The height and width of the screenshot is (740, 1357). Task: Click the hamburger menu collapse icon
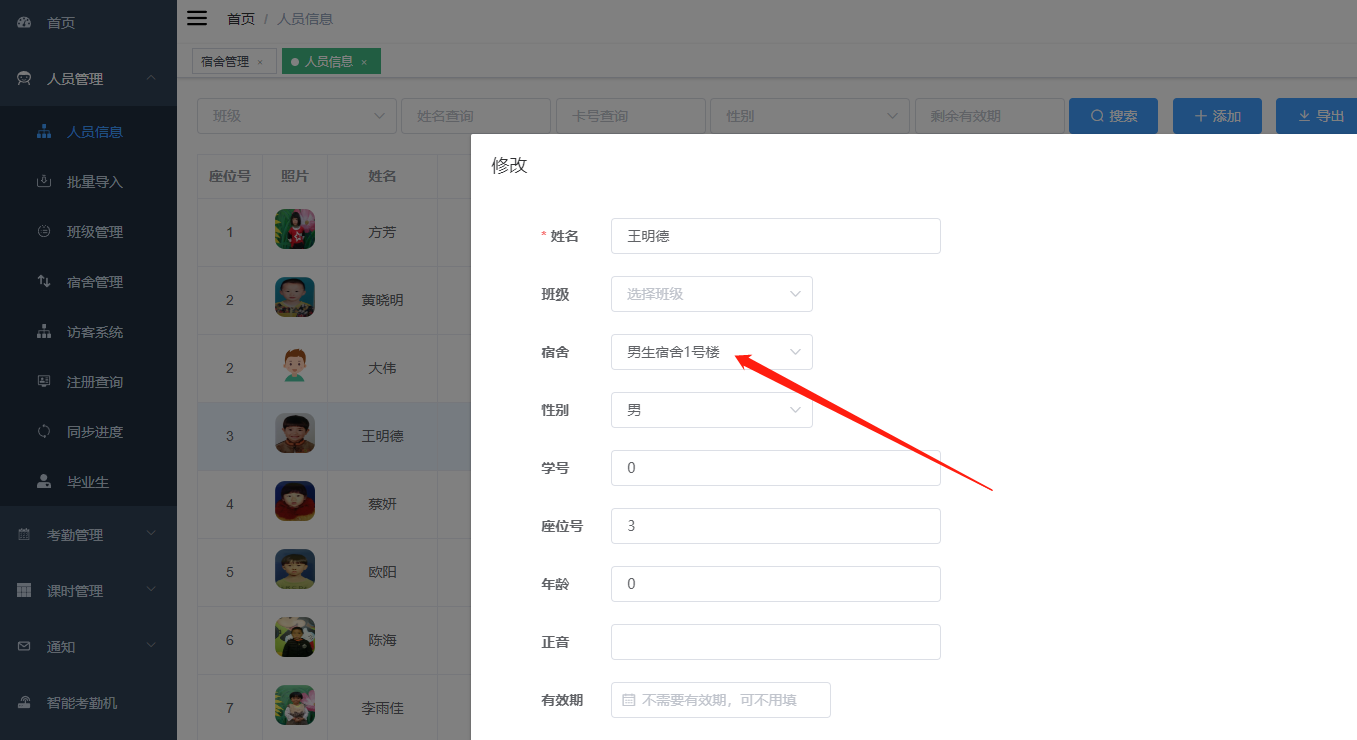(x=197, y=17)
